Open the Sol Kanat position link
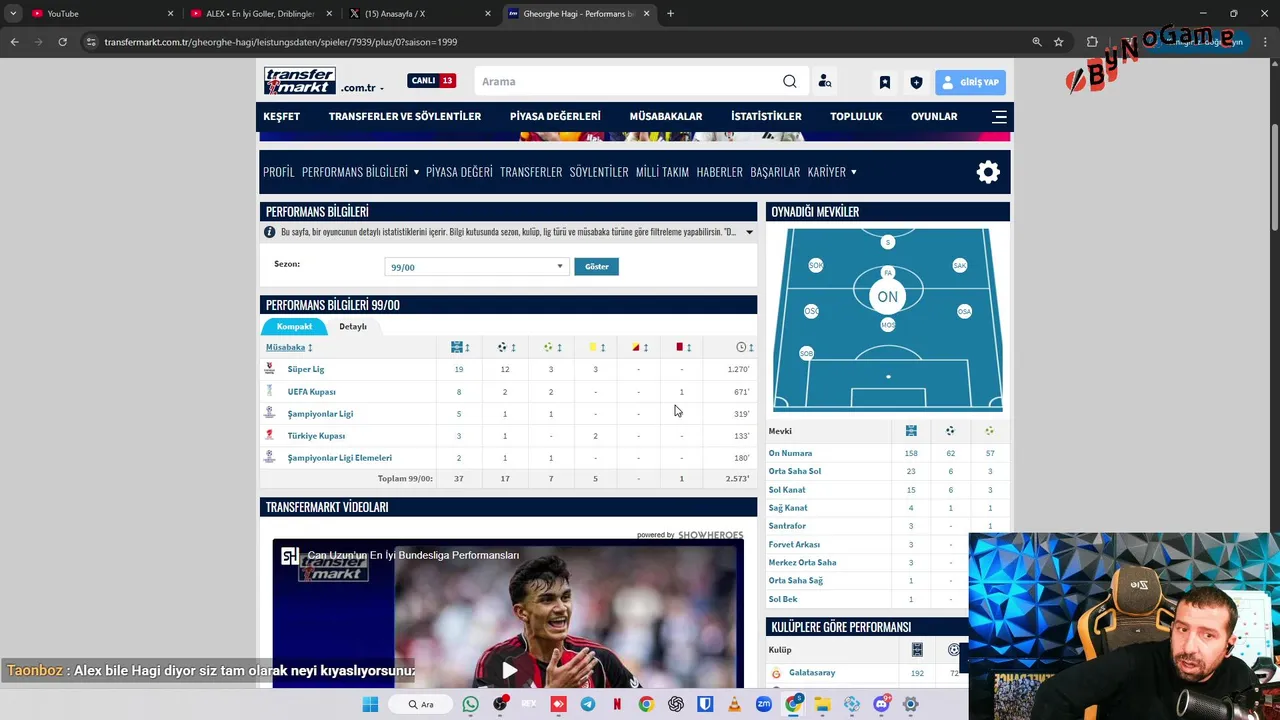This screenshot has width=1280, height=720. click(787, 489)
